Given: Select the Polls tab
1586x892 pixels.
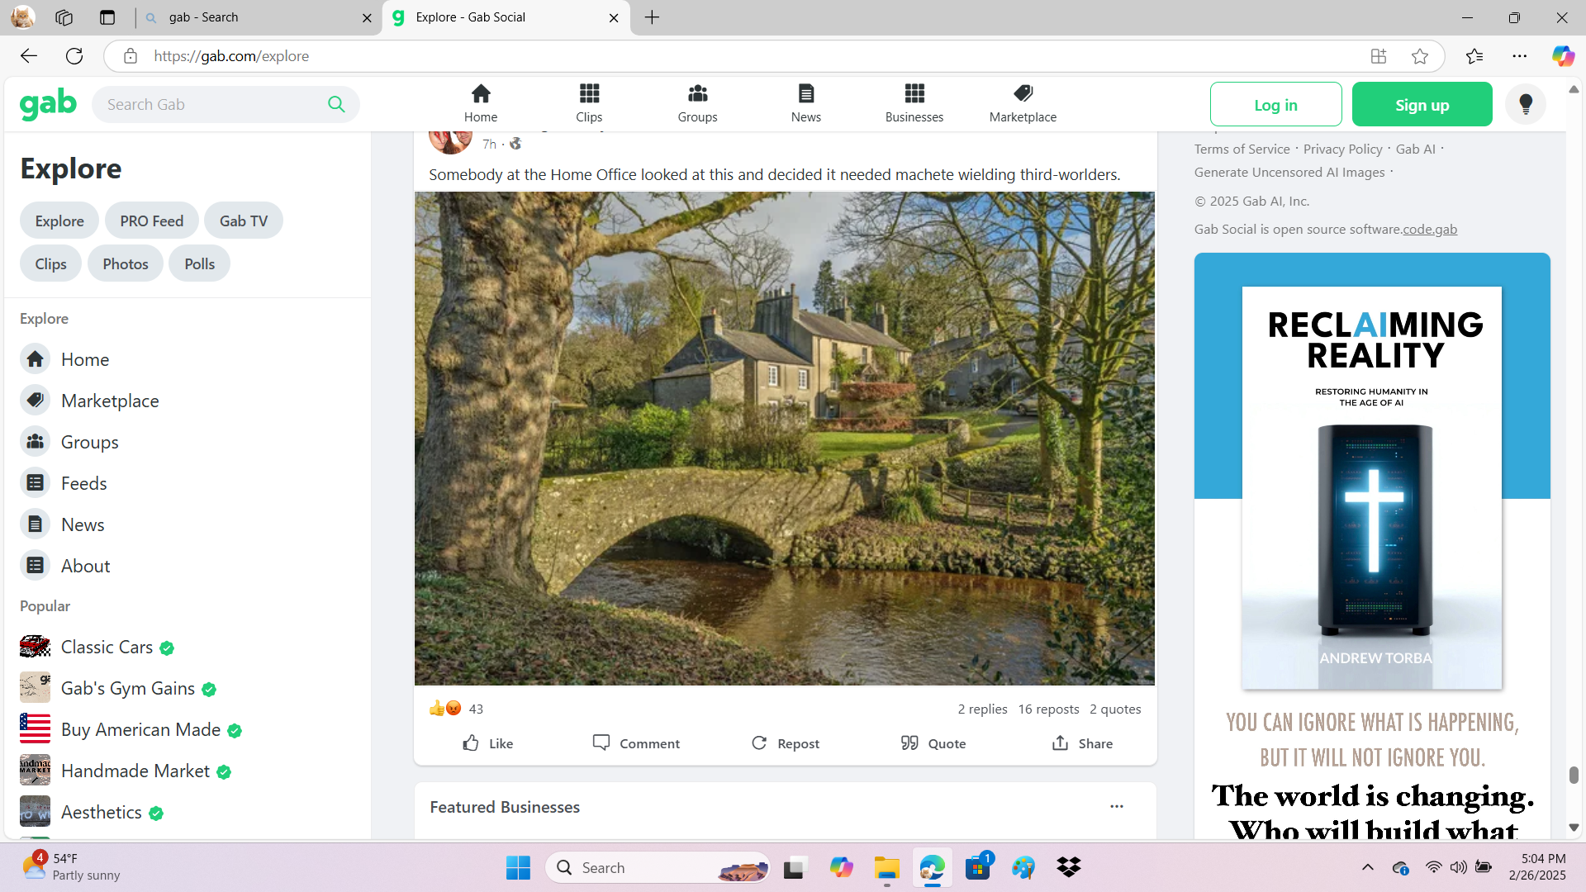Looking at the screenshot, I should pos(199,264).
